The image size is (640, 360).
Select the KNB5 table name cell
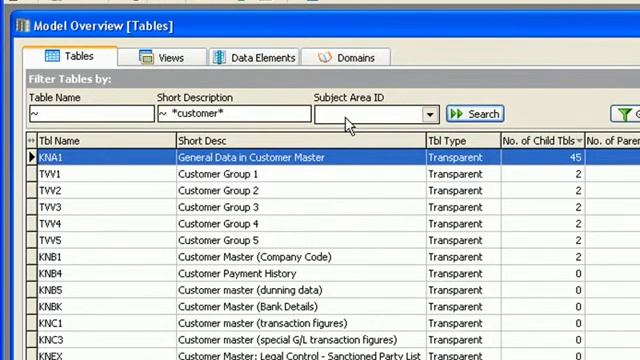[107, 290]
